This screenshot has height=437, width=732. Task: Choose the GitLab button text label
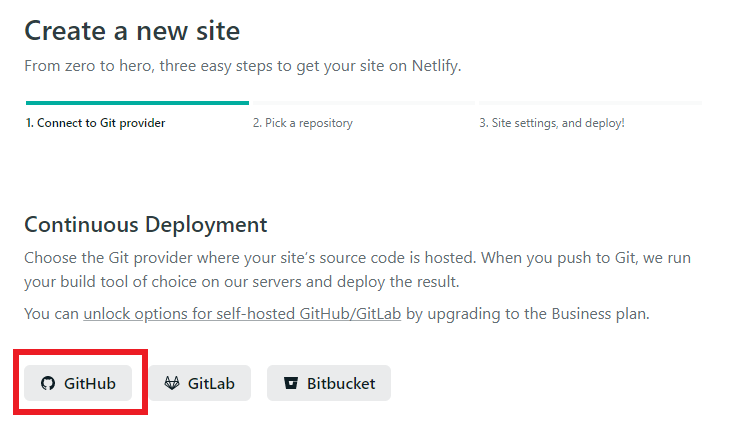click(x=212, y=383)
